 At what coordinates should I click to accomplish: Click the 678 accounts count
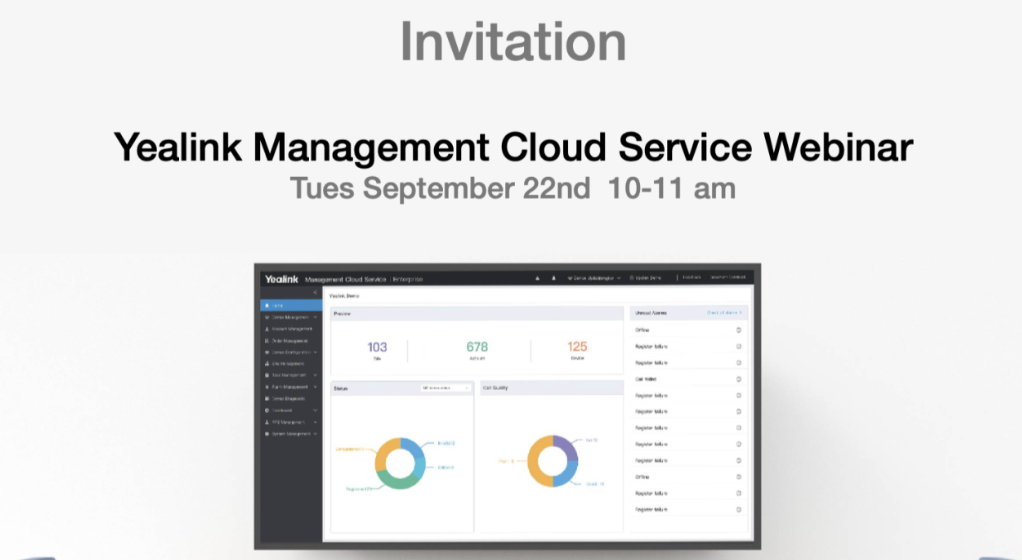(477, 347)
